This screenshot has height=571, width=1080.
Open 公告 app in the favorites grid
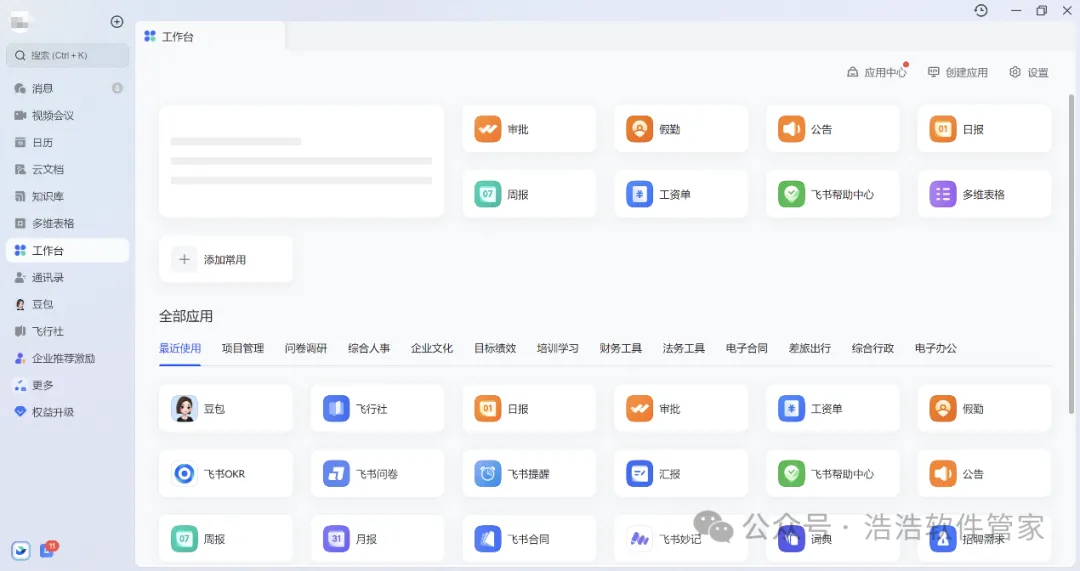tap(832, 129)
